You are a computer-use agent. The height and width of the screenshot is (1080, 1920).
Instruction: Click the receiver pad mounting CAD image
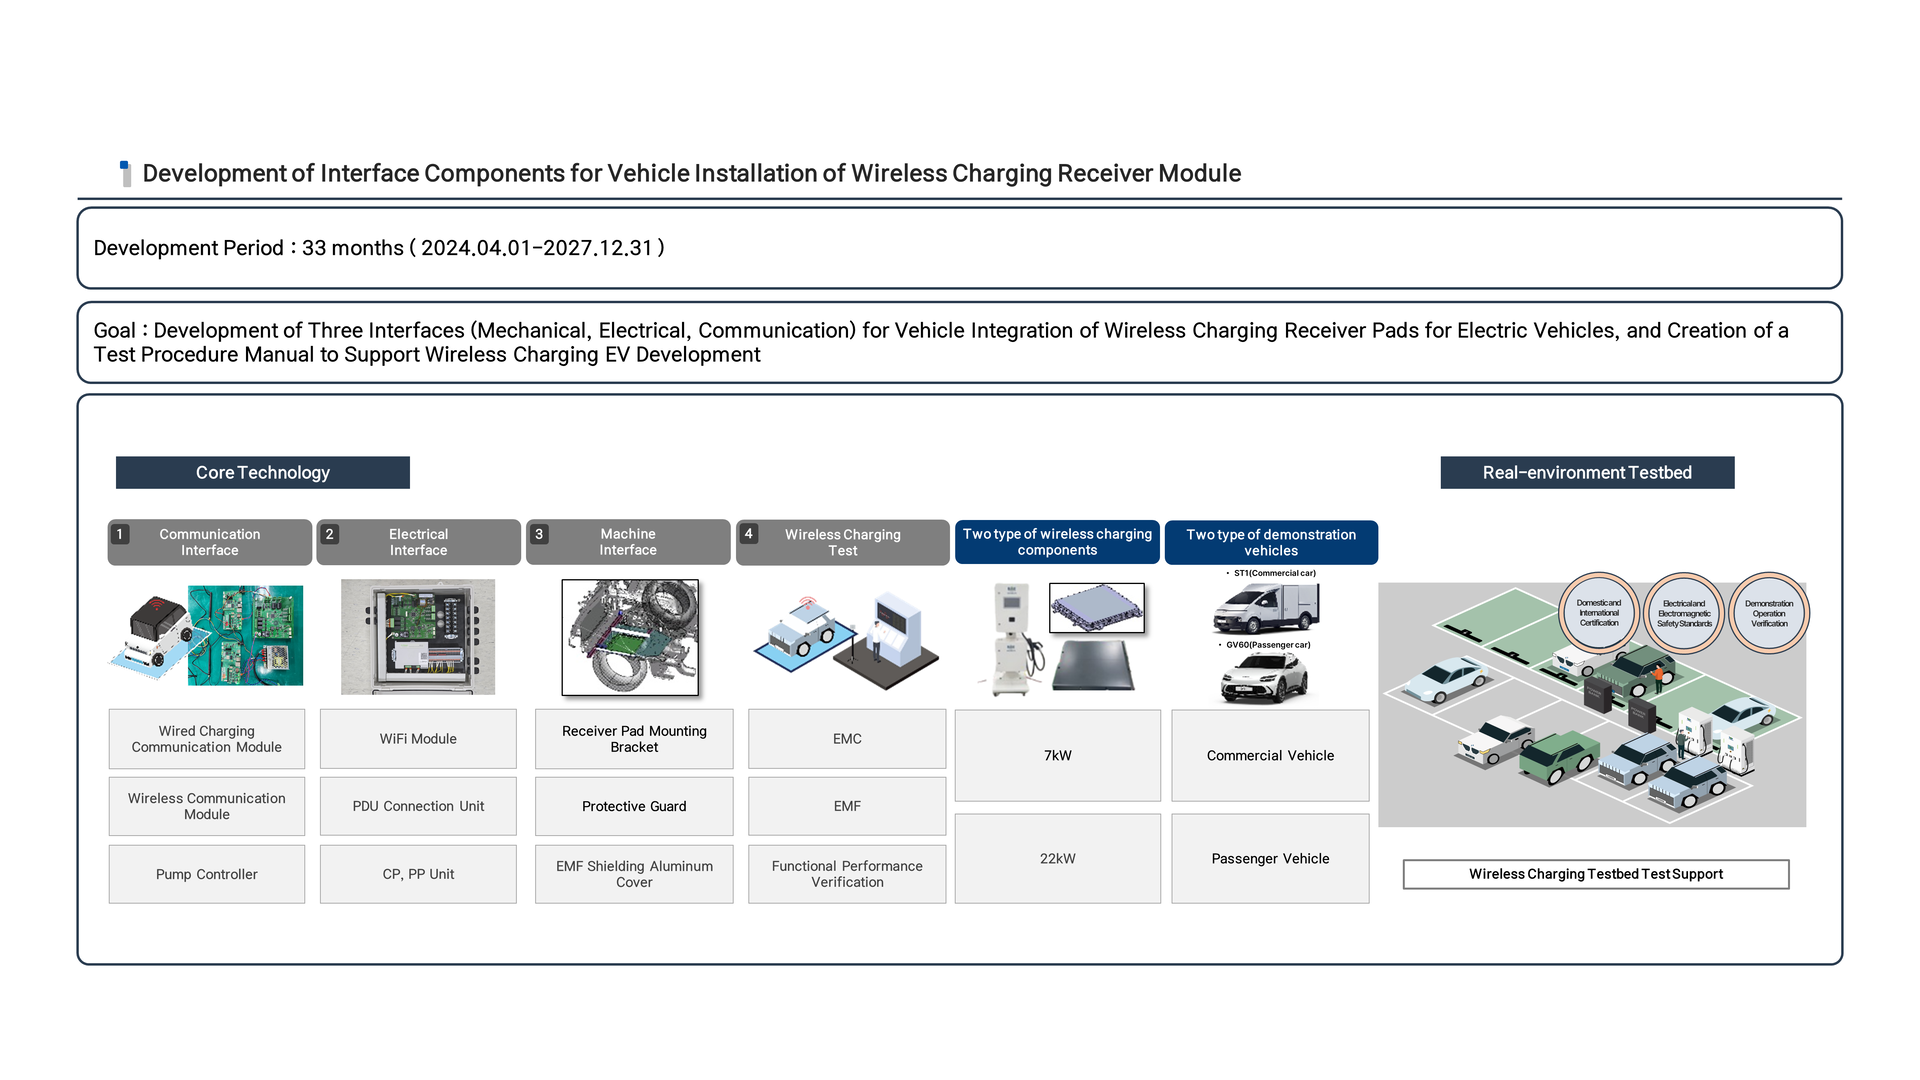tap(630, 637)
